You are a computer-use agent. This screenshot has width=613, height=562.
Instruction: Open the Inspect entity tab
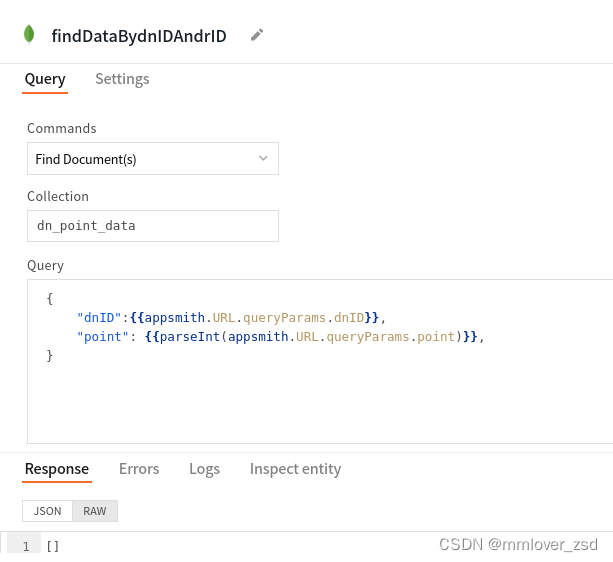pos(295,469)
